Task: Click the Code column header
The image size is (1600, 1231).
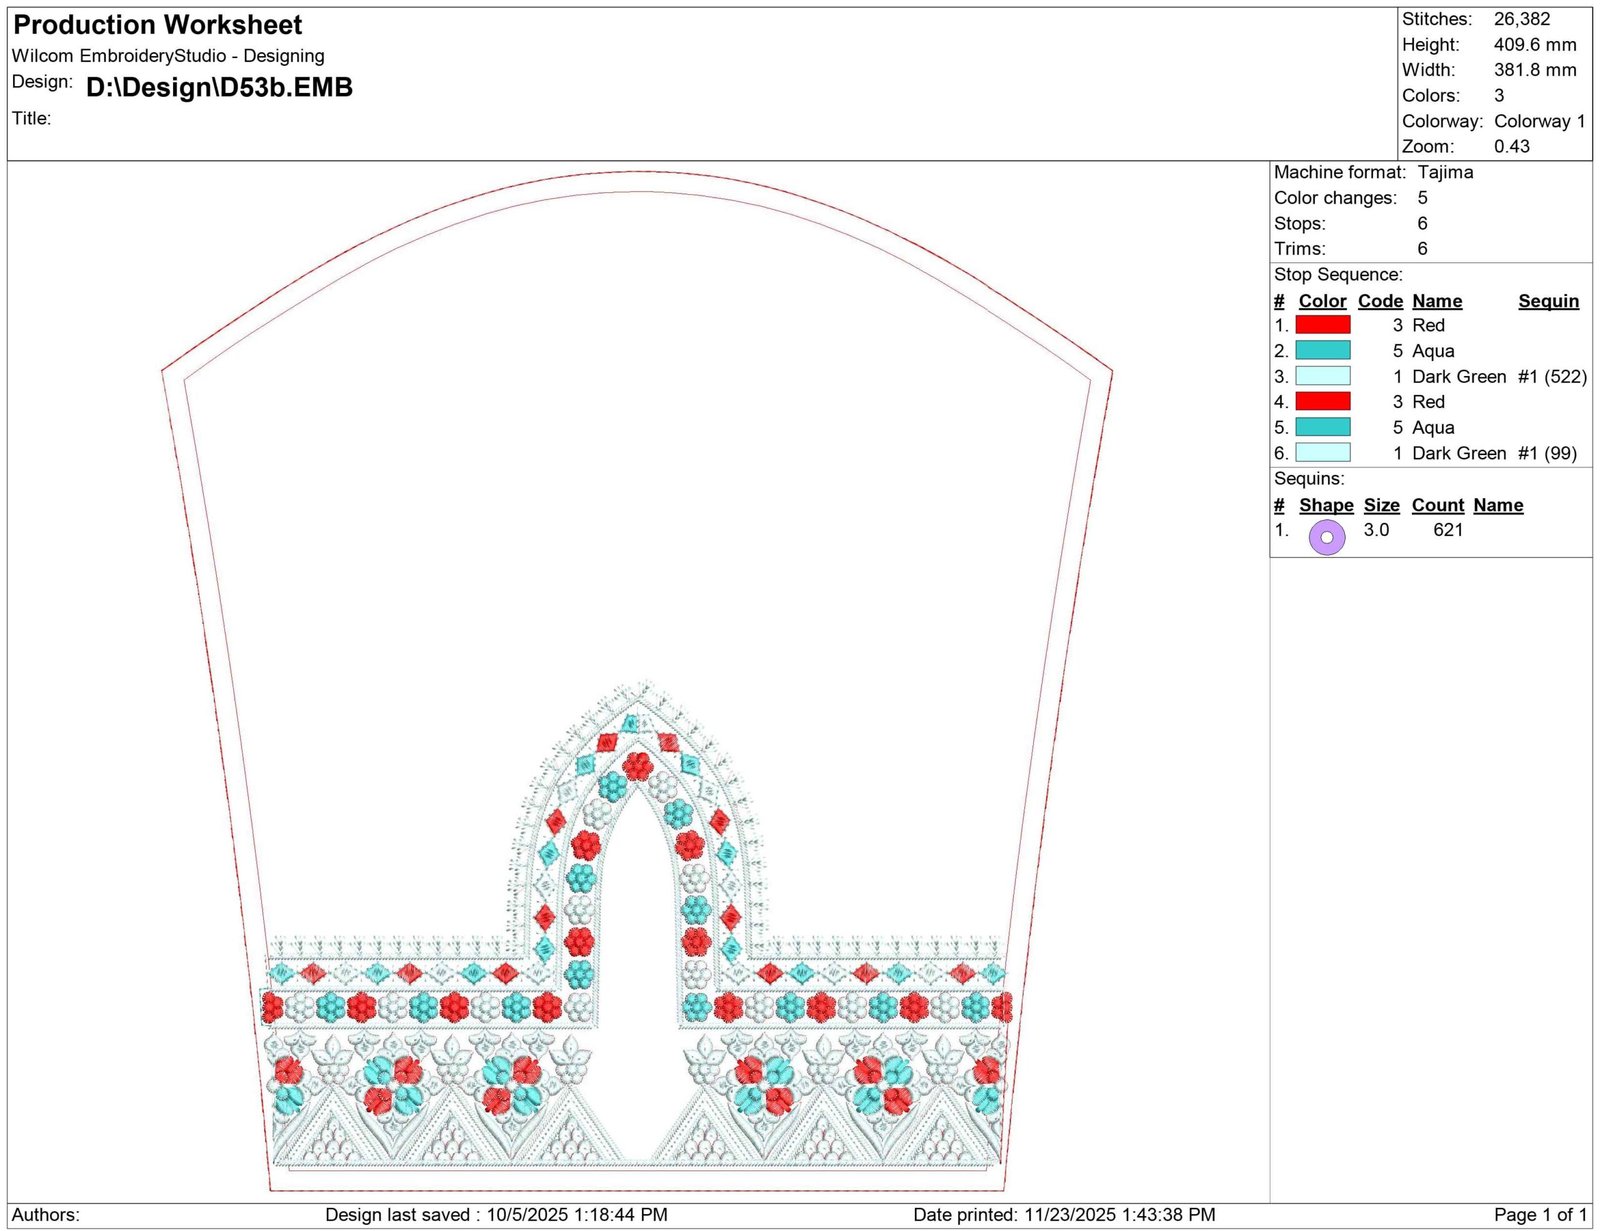Action: (1380, 301)
